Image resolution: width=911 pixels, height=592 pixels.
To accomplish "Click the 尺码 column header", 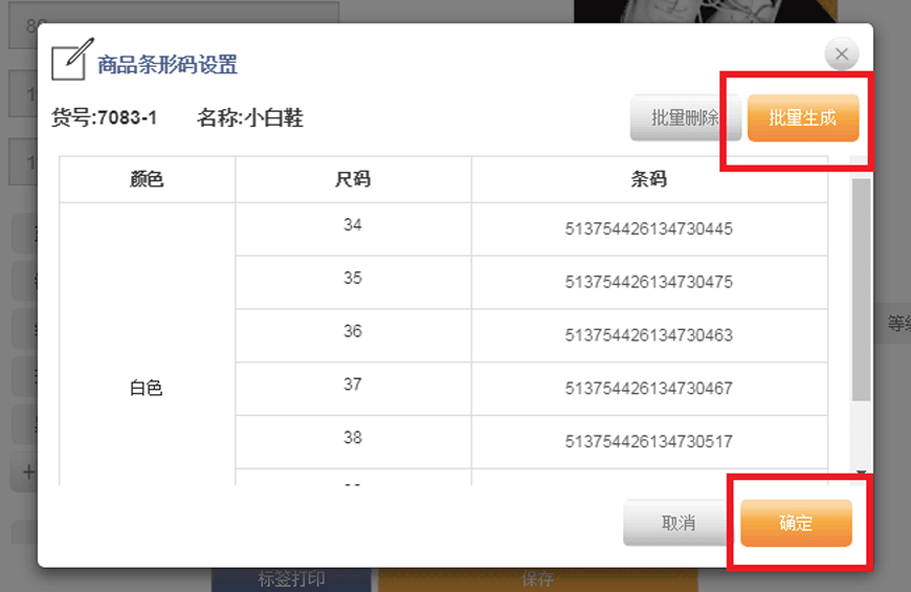I will (x=353, y=180).
